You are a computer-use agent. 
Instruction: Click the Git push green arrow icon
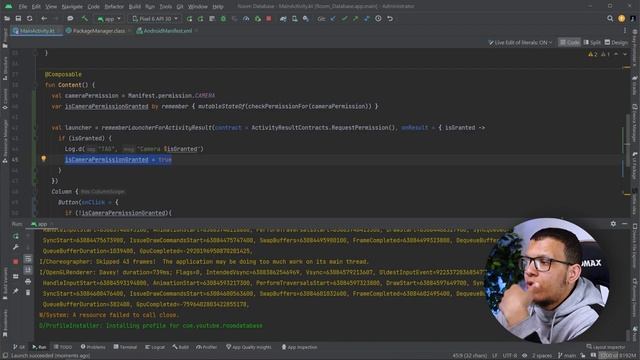tap(356, 19)
